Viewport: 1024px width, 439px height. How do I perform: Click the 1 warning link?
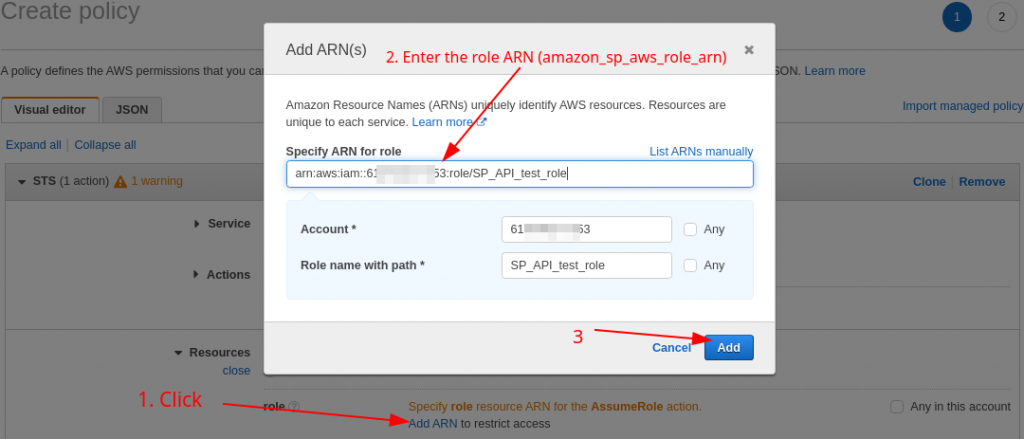pos(157,181)
